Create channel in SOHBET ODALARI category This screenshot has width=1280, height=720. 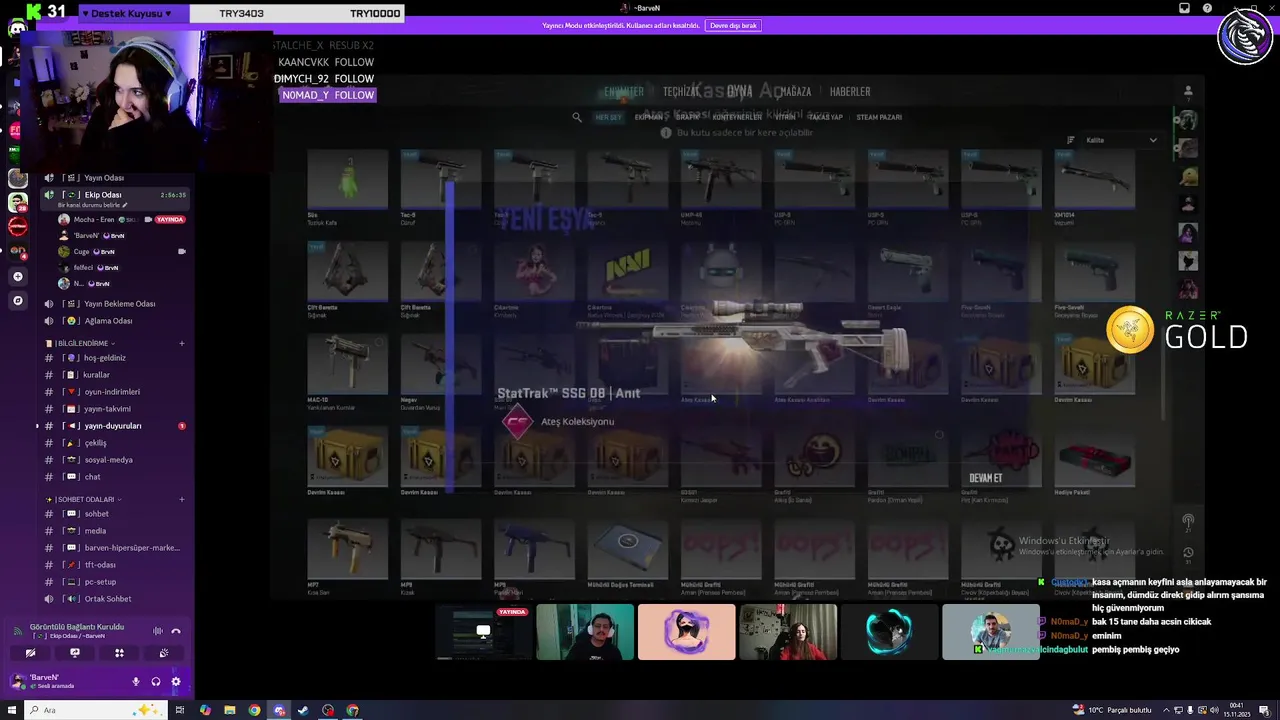click(x=182, y=499)
